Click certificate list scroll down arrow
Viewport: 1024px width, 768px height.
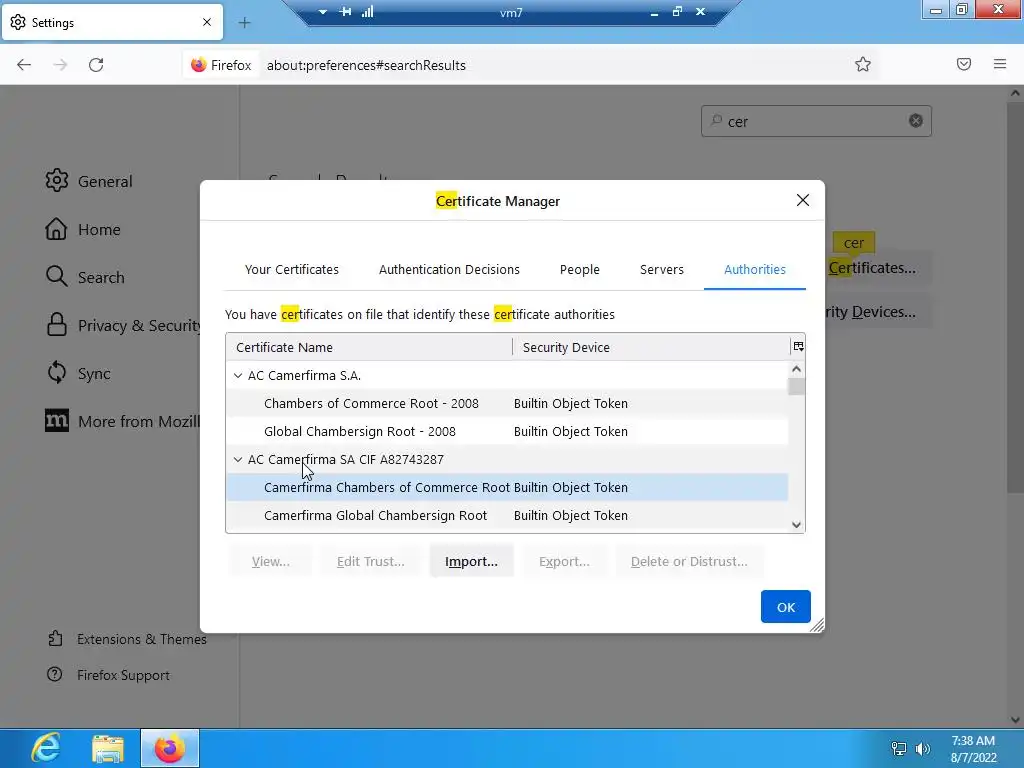click(796, 524)
